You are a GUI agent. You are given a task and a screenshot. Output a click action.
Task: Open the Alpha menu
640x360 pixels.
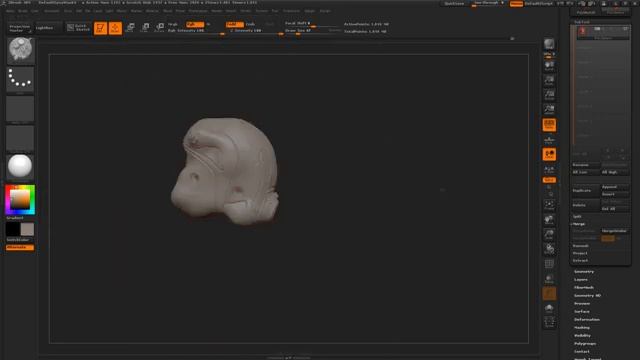coord(10,11)
